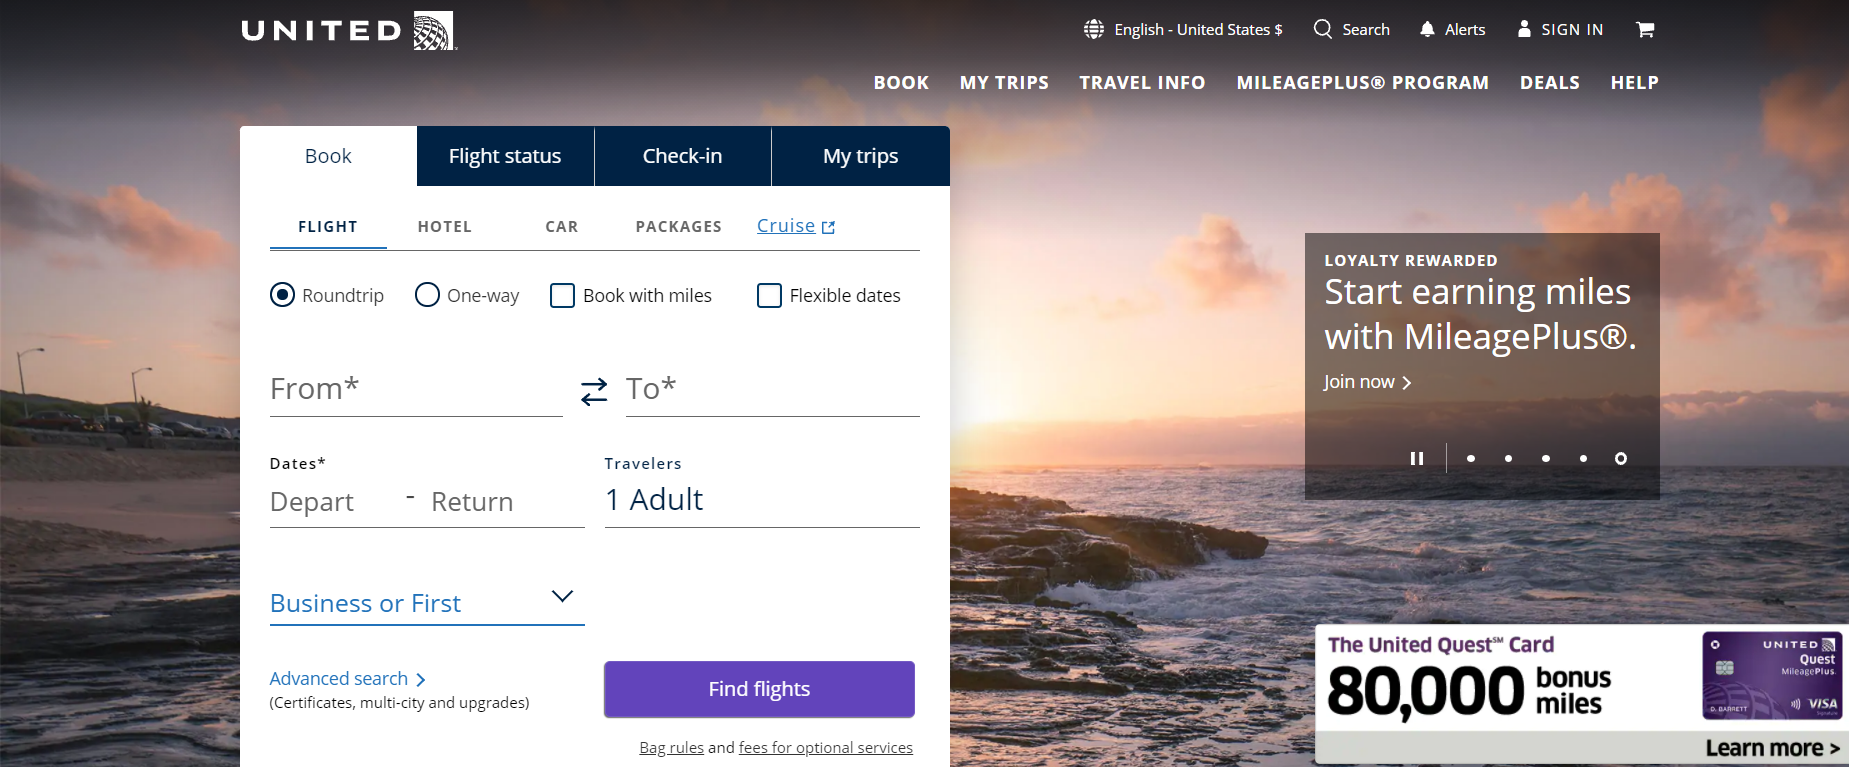Click SIGN IN text link
This screenshot has width=1849, height=767.
coord(1572,30)
